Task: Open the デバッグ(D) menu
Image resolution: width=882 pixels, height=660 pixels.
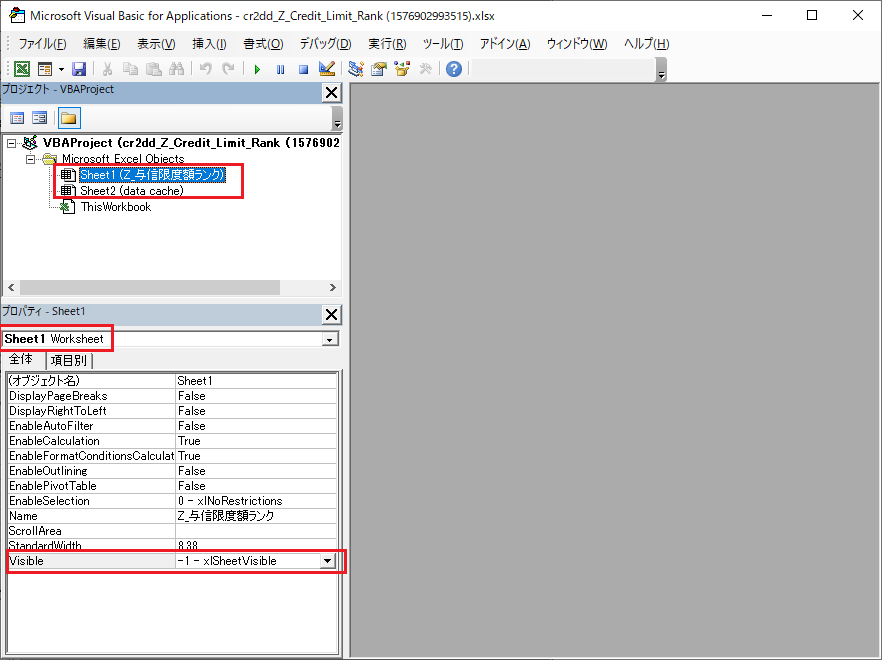Action: [x=325, y=44]
